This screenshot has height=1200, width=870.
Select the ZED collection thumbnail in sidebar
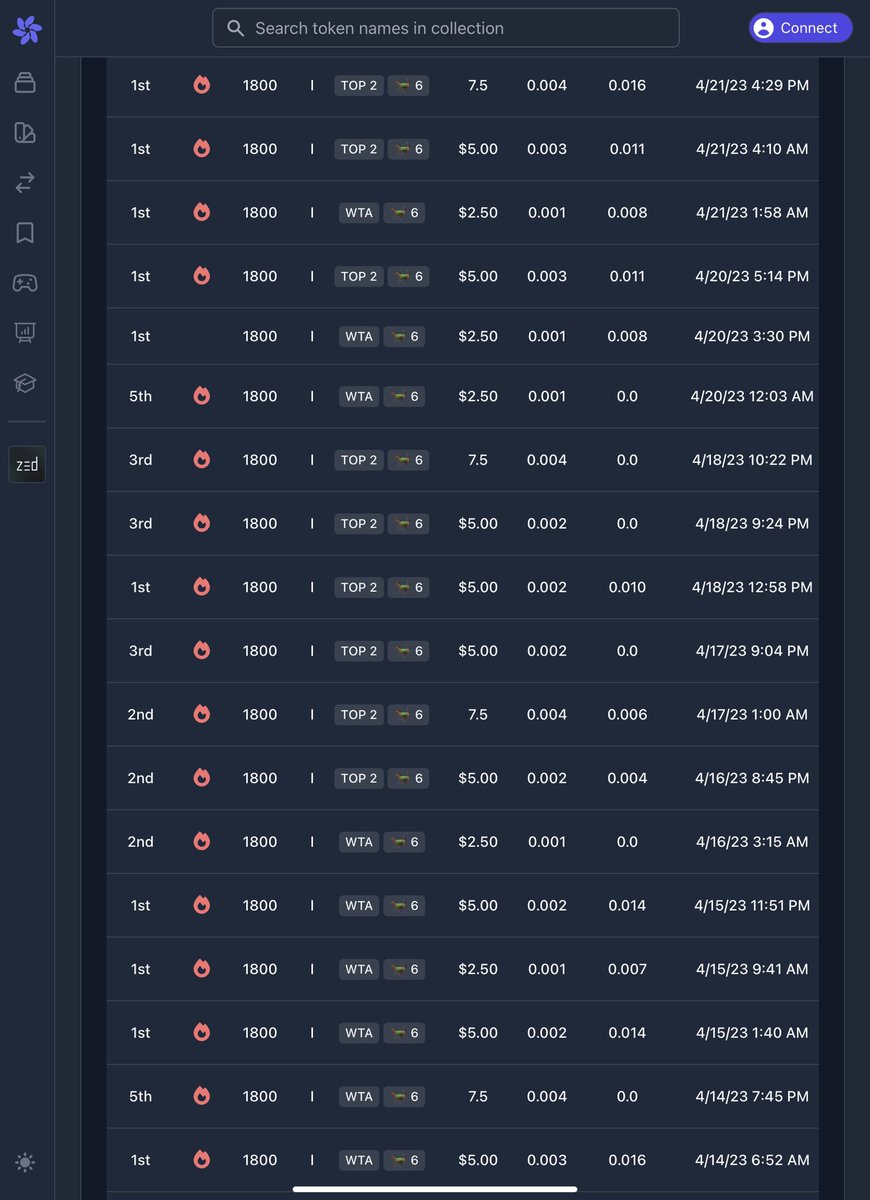click(x=27, y=464)
